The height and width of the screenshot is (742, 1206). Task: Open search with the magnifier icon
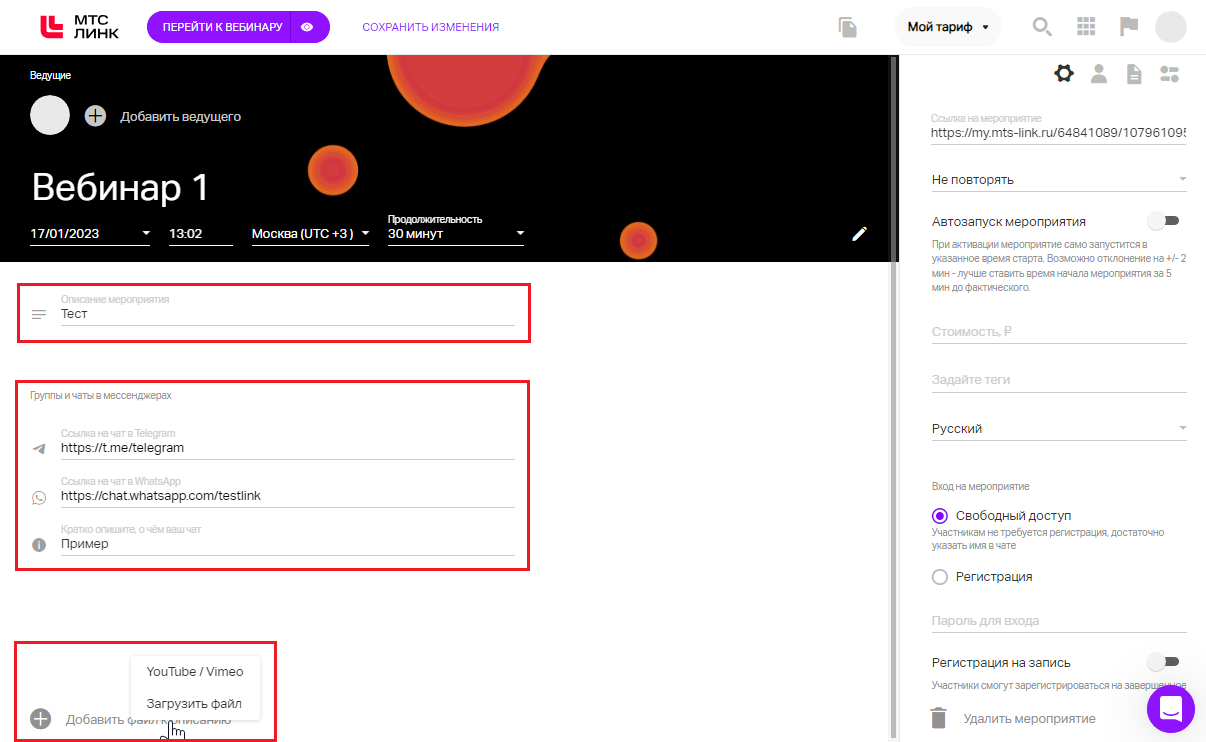[1042, 27]
